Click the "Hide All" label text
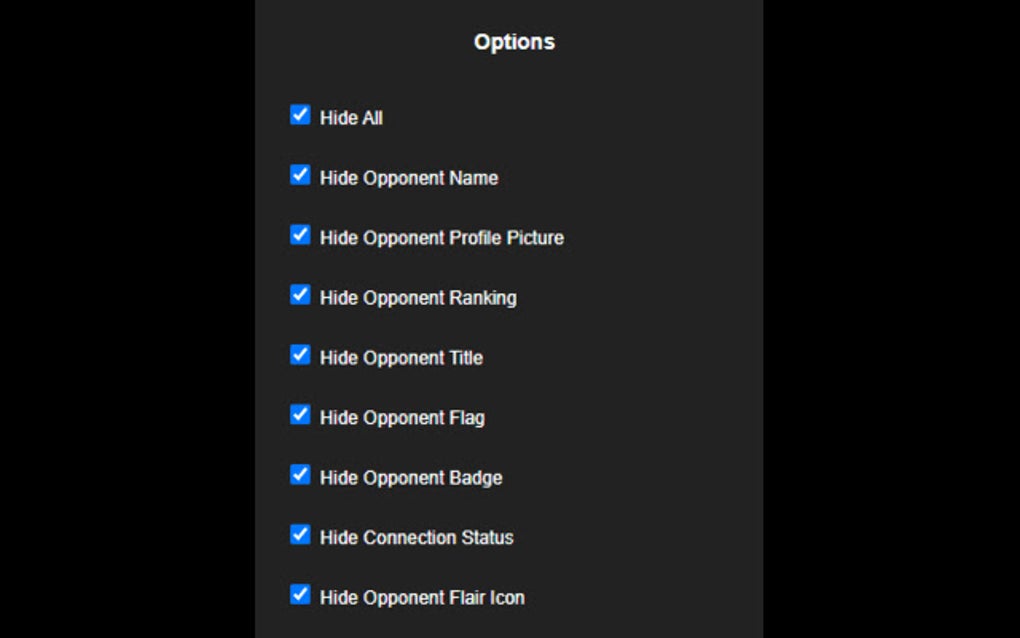The image size is (1020, 638). click(351, 118)
